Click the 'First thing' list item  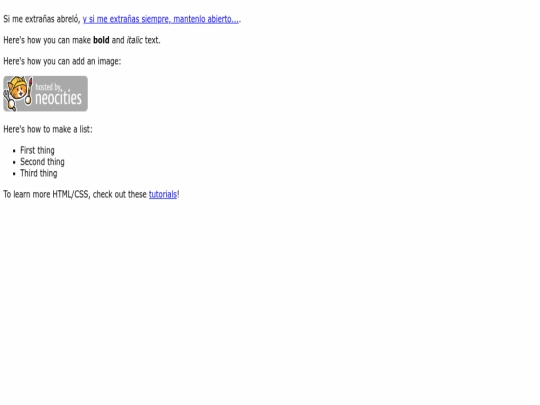(37, 150)
